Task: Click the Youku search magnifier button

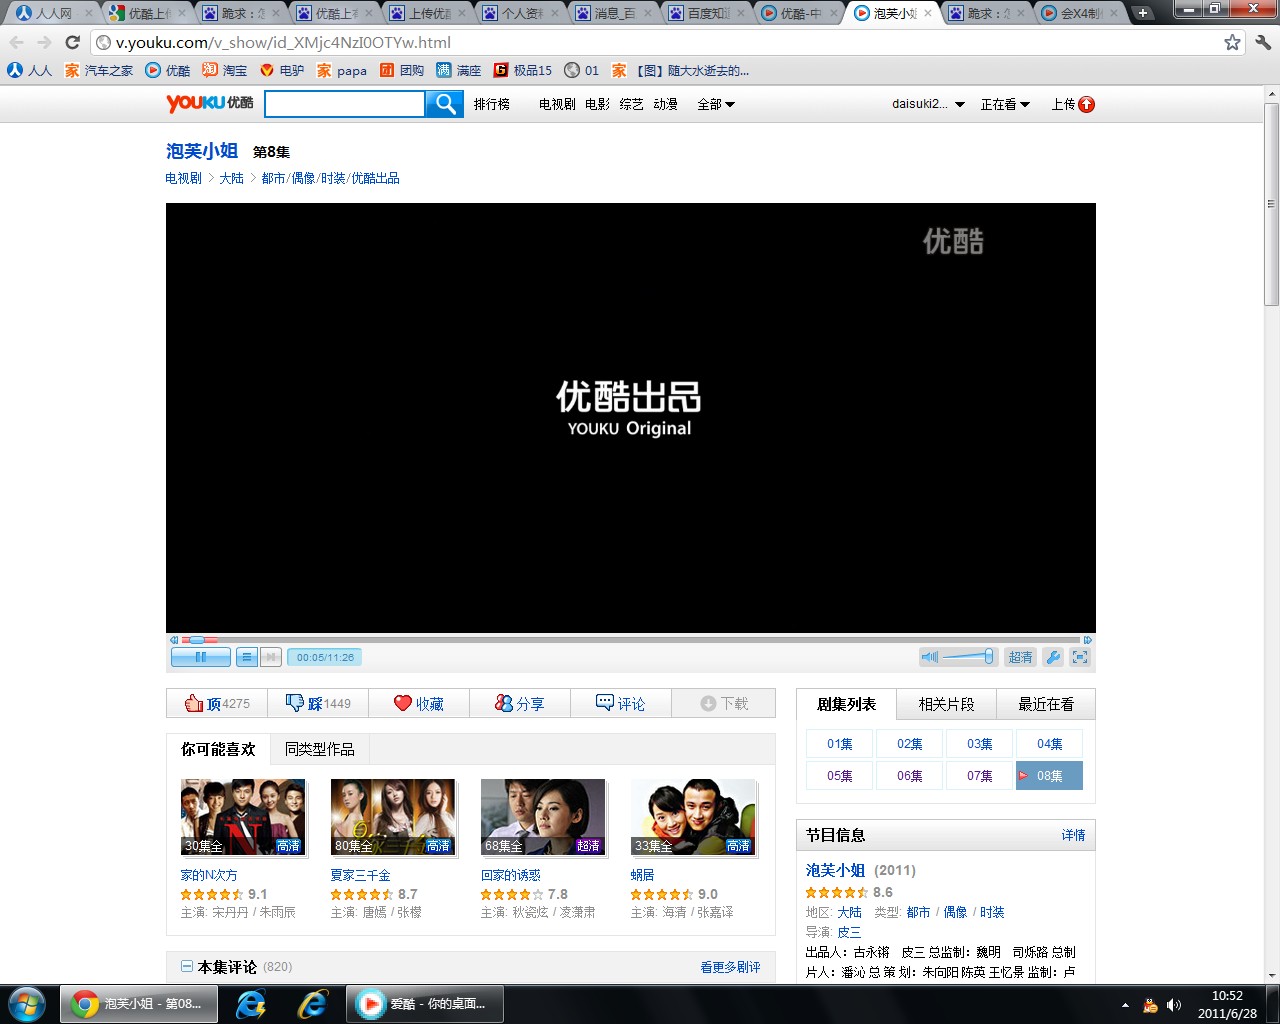Action: pyautogui.click(x=445, y=104)
